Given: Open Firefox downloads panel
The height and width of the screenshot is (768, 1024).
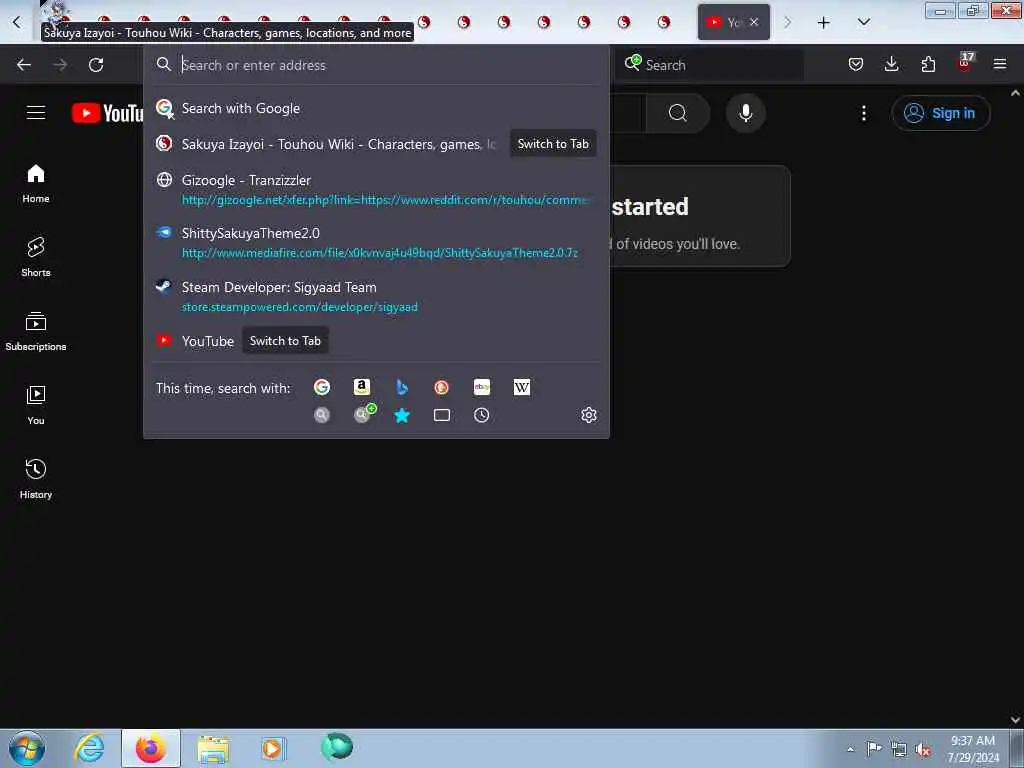Looking at the screenshot, I should tap(891, 64).
